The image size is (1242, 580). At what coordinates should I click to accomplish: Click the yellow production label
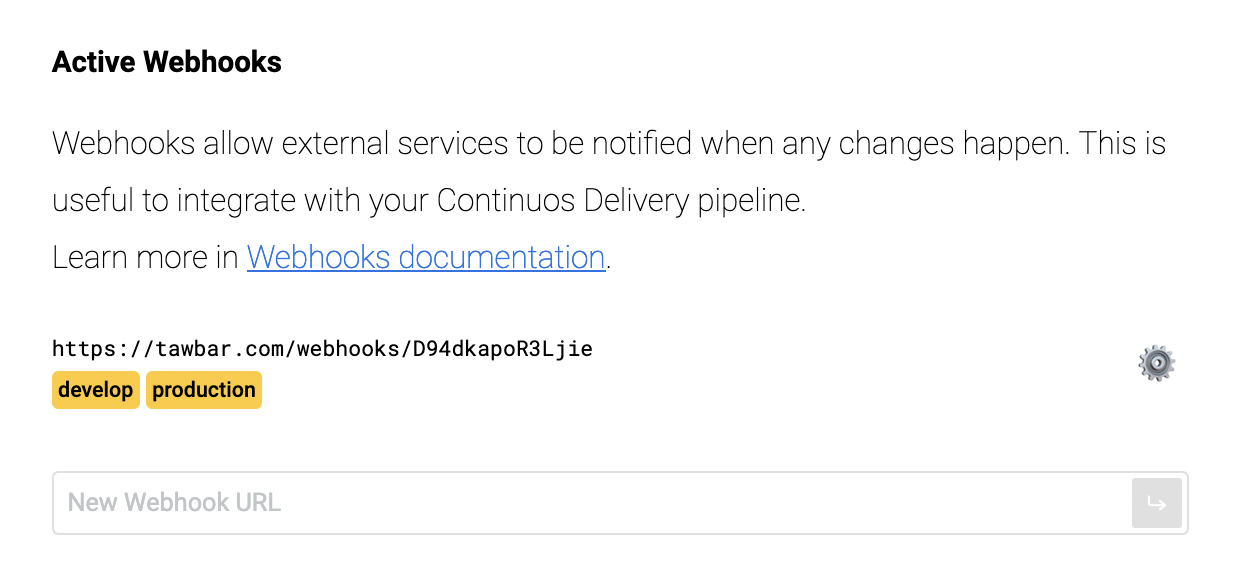204,390
